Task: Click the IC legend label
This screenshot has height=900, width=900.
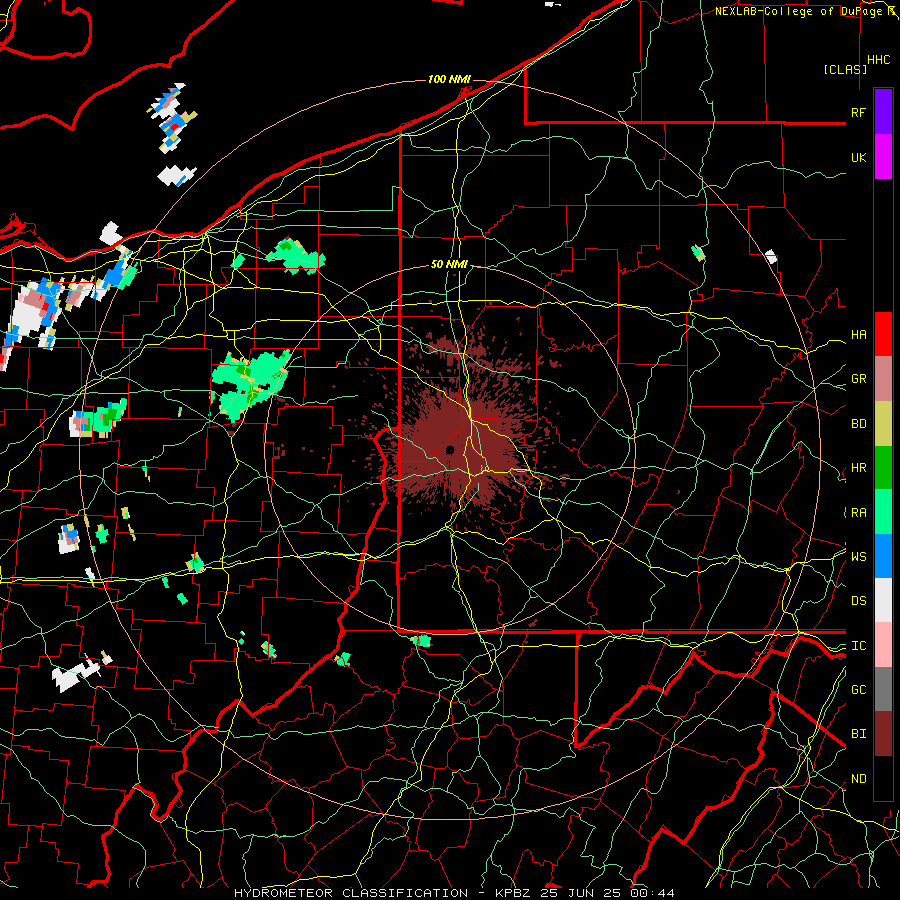Action: 858,646
